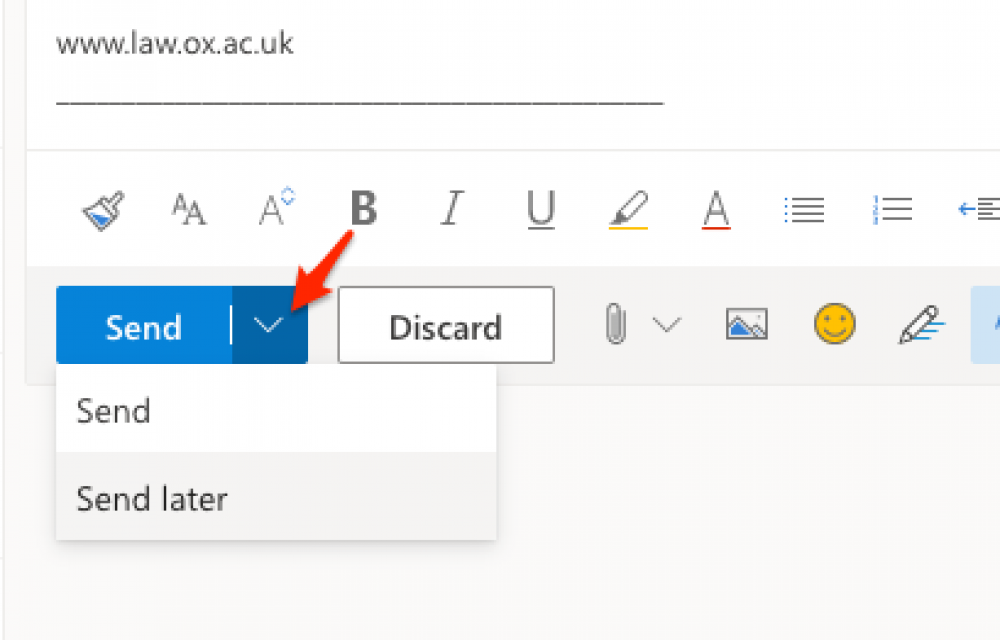Screen dimensions: 1000x640
Task: Open the emoji smiley picker
Action: (834, 324)
